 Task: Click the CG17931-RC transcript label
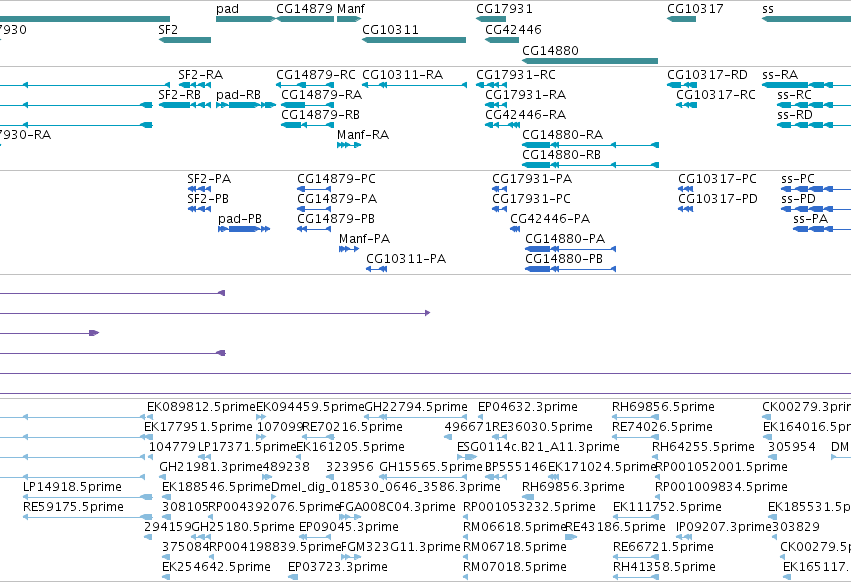516,75
